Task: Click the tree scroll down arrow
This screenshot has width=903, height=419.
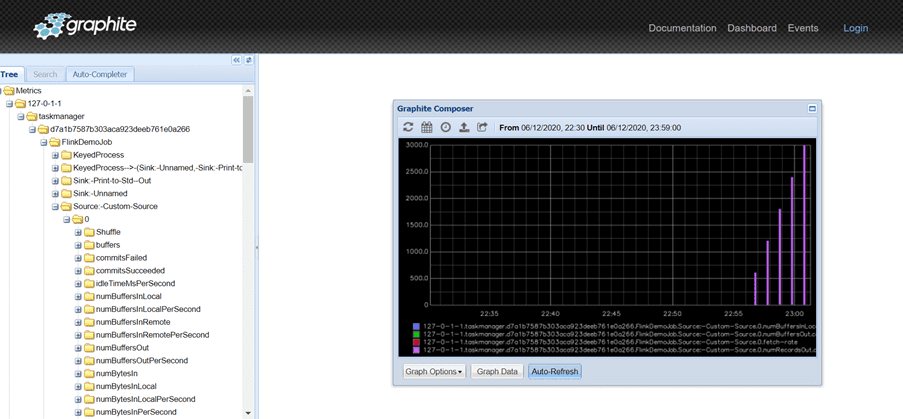Action: tap(248, 413)
